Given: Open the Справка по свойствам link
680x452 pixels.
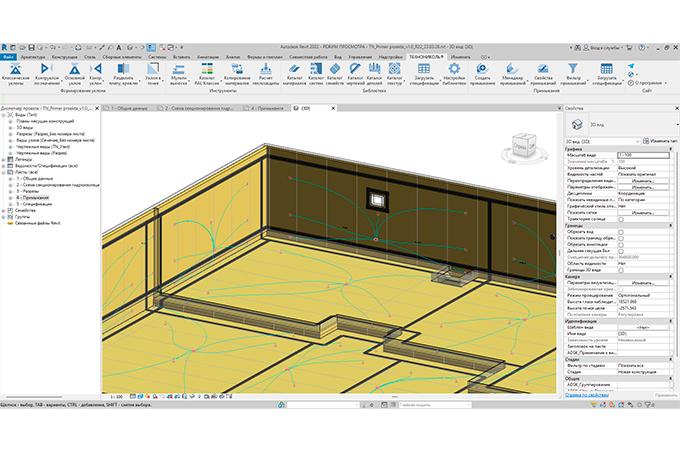Looking at the screenshot, I should [x=587, y=396].
